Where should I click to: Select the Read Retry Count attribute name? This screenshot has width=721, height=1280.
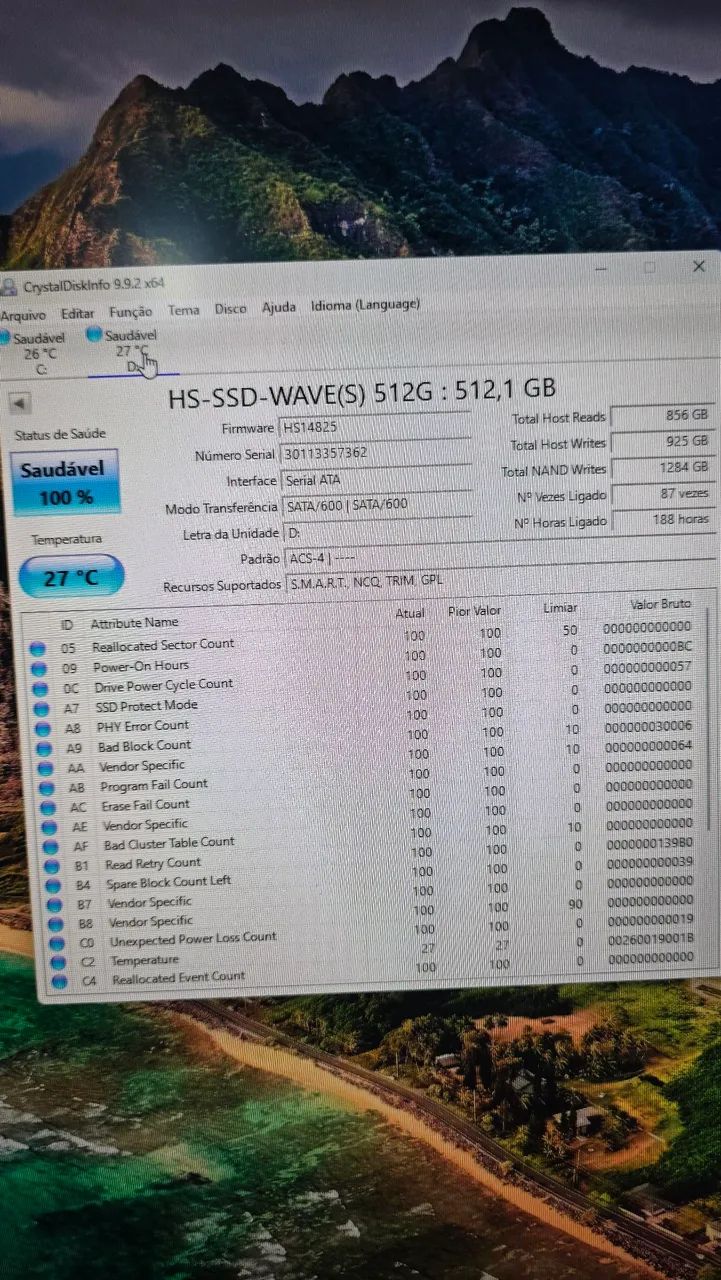154,863
